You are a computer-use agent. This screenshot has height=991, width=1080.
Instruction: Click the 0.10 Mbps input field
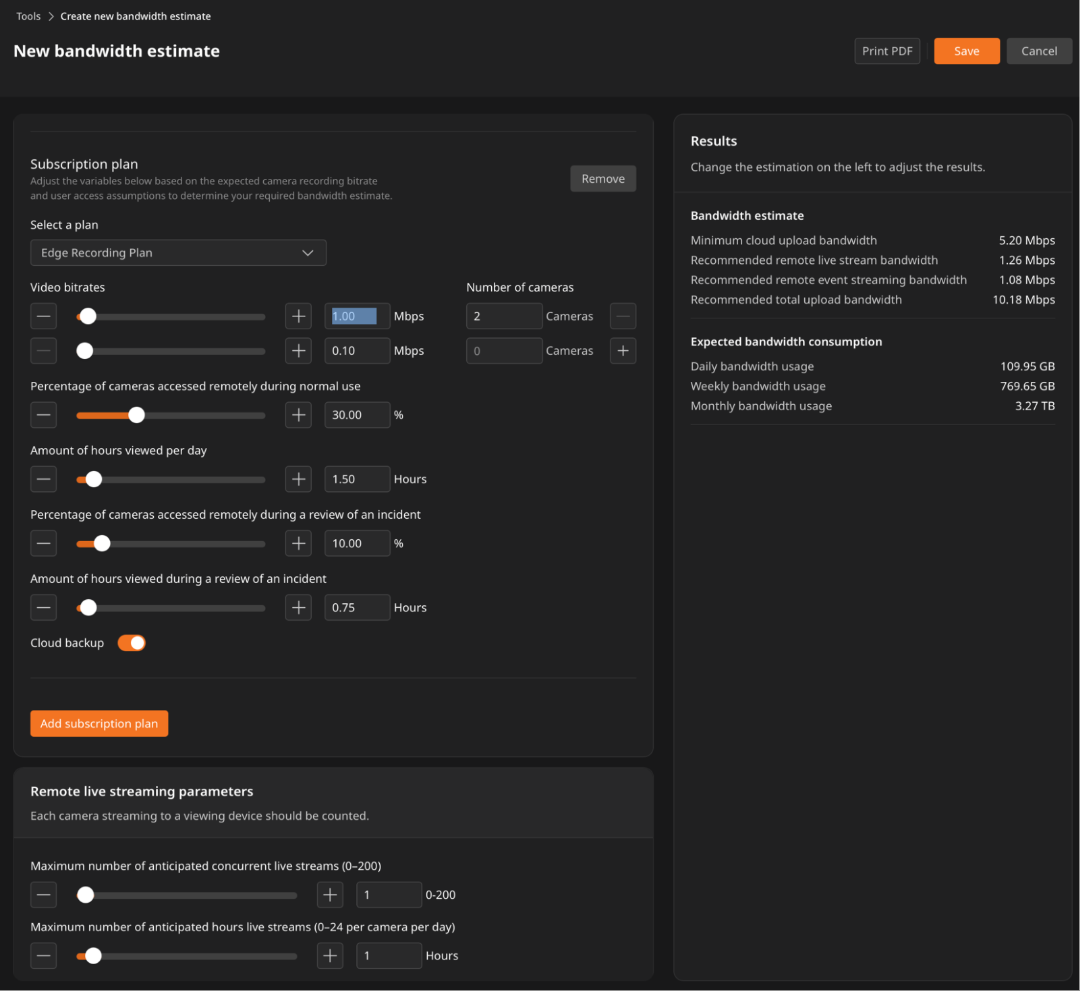click(357, 351)
